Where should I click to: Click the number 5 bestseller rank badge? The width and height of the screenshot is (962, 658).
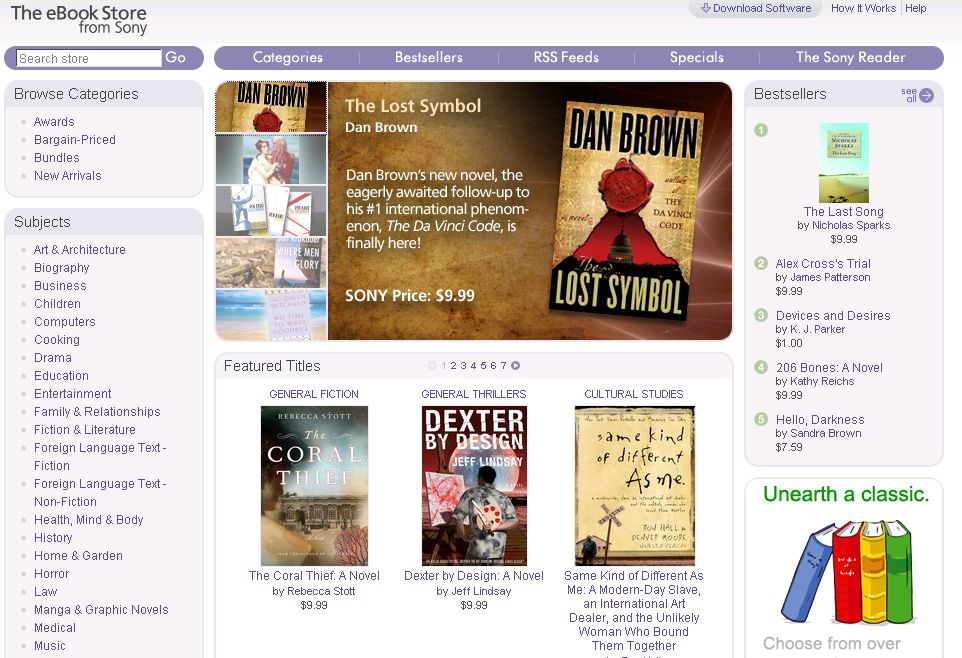pos(761,419)
